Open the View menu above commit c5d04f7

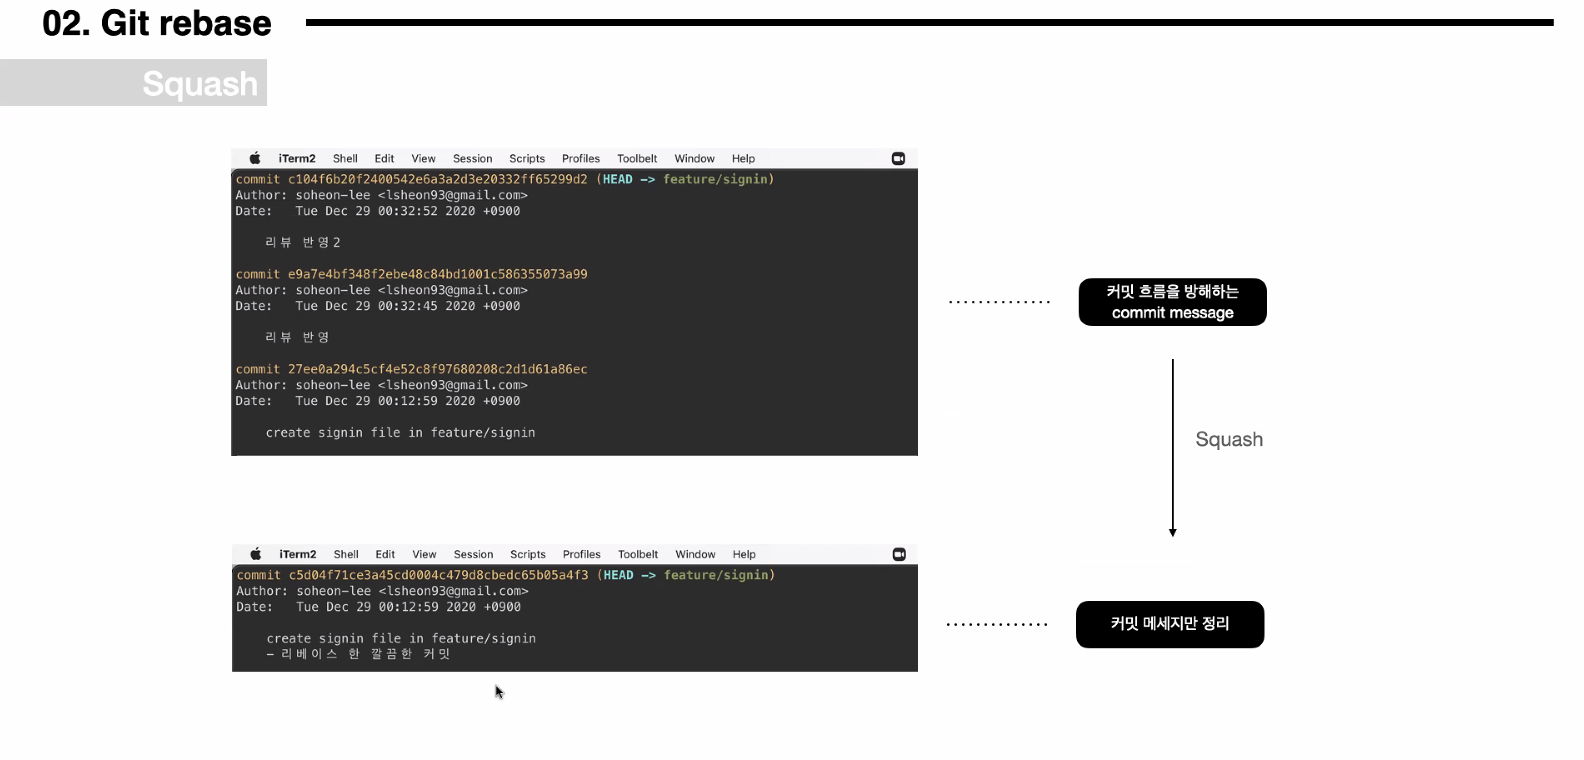point(425,554)
